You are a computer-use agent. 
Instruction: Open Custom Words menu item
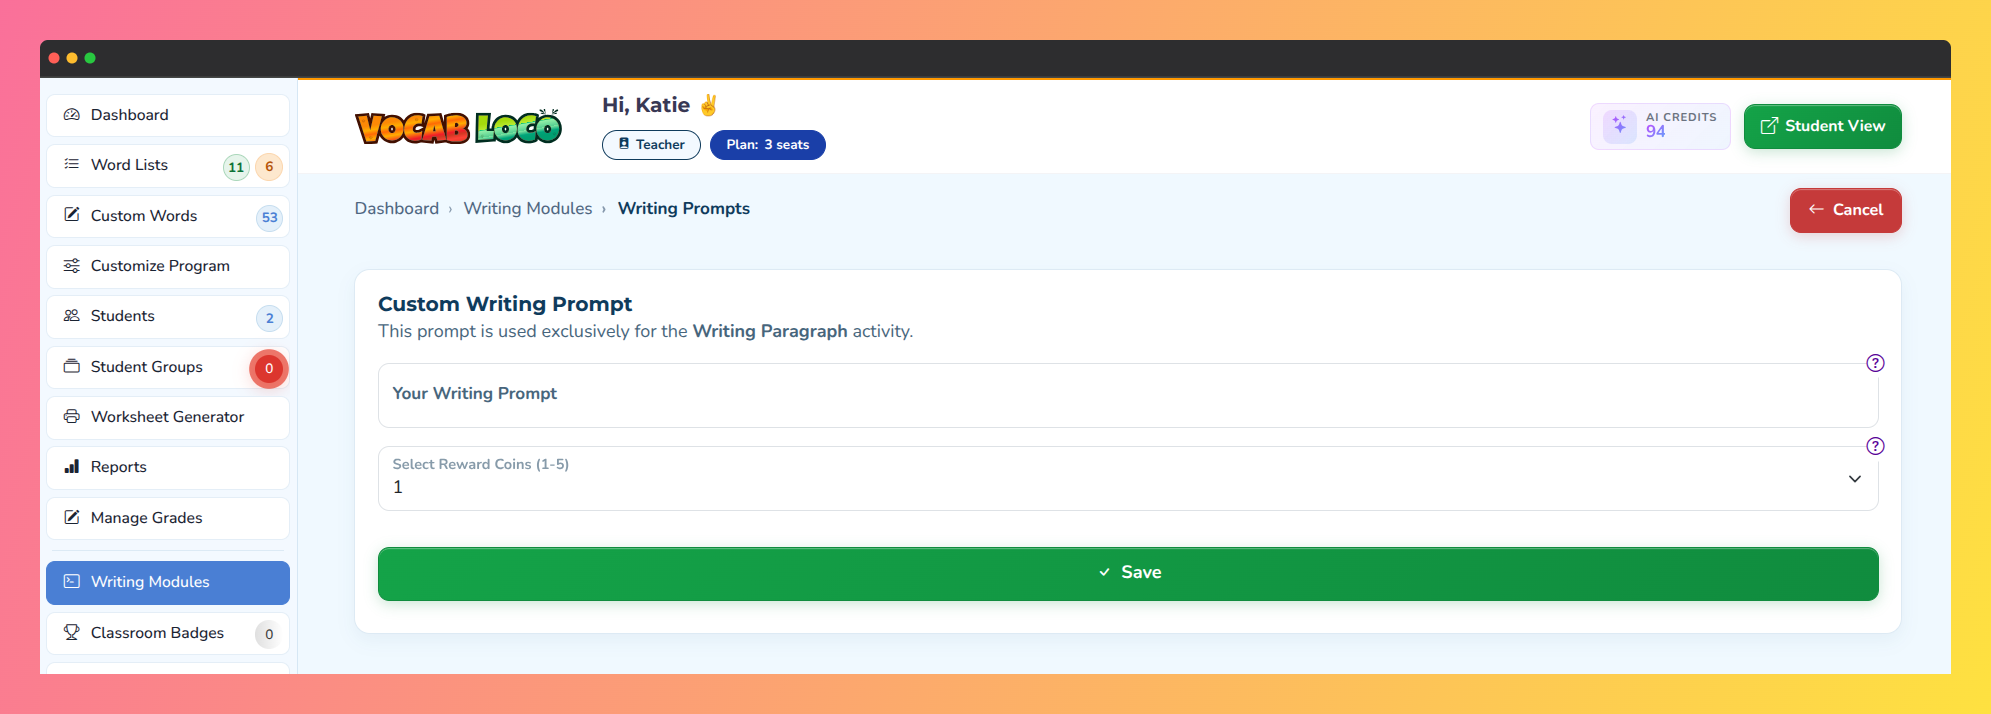[168, 216]
